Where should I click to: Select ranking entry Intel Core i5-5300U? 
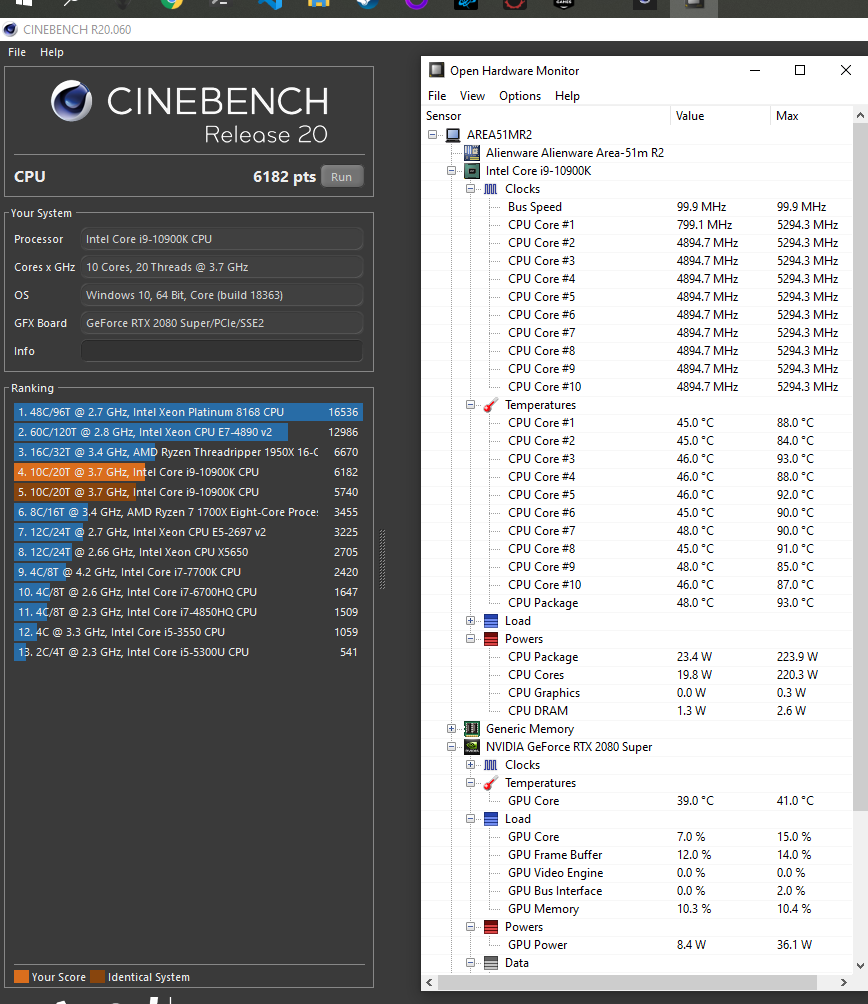click(x=188, y=652)
